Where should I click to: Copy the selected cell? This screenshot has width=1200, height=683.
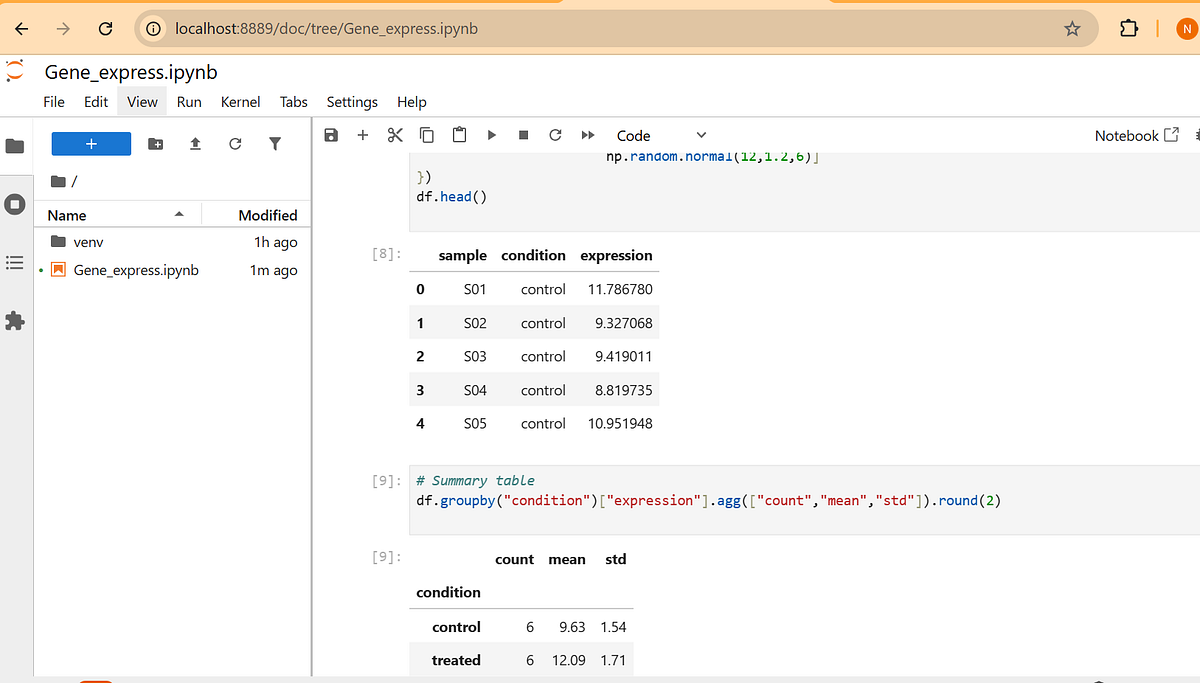[x=427, y=135]
